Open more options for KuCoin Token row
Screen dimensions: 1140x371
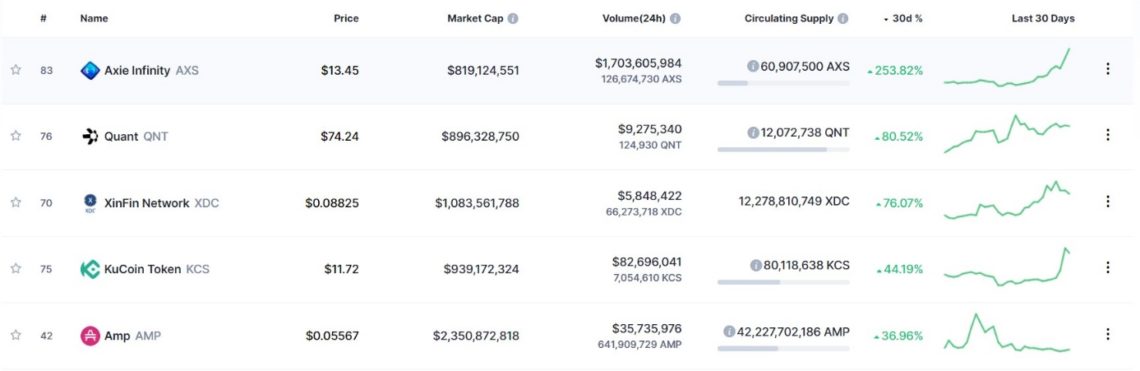click(x=1107, y=268)
